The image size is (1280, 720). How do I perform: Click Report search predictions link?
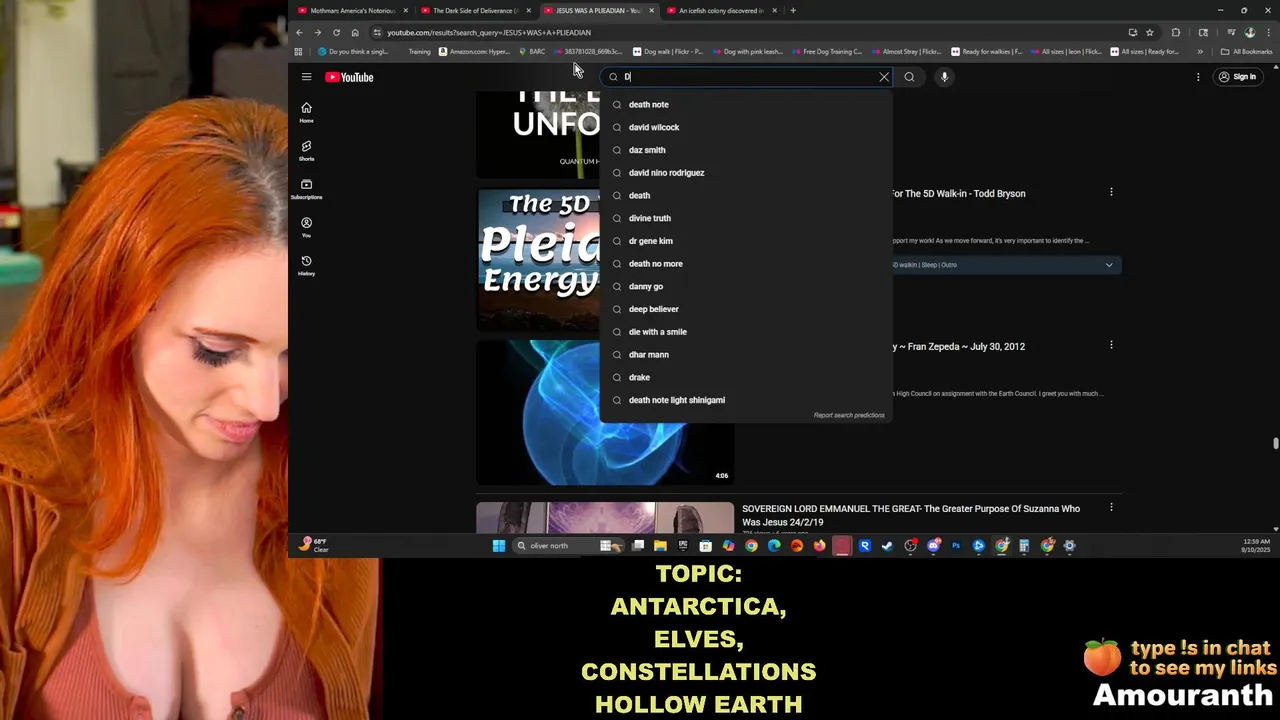click(849, 415)
